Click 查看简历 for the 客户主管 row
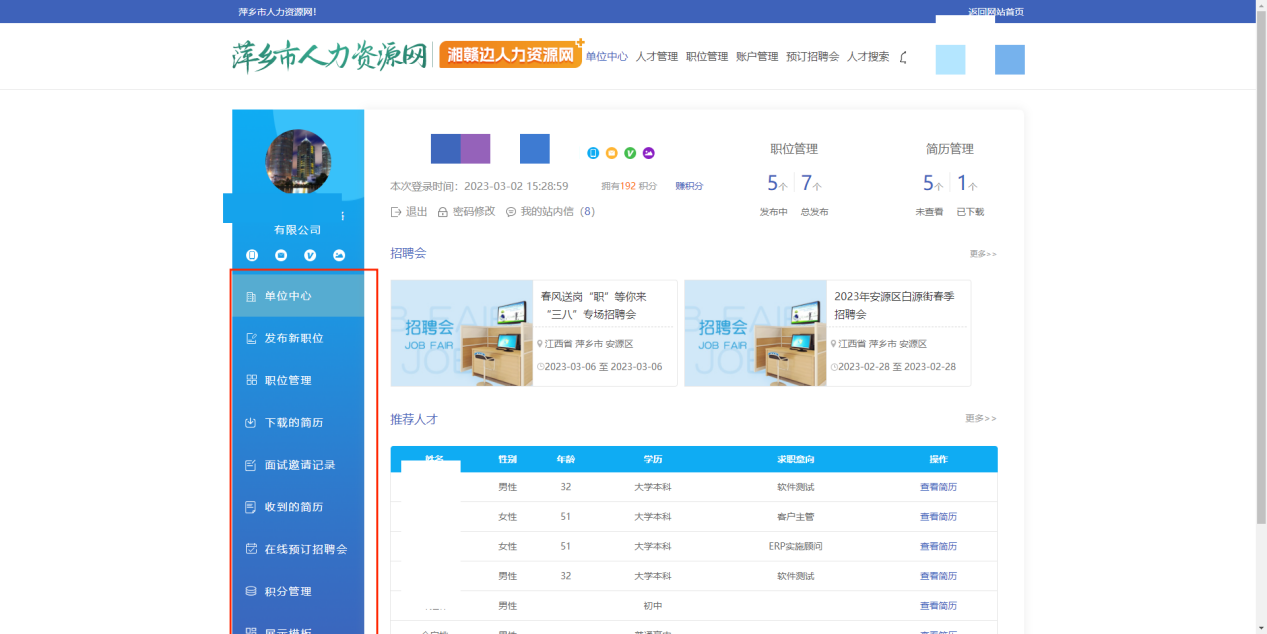Screen dimensions: 1267x634 tap(938, 517)
